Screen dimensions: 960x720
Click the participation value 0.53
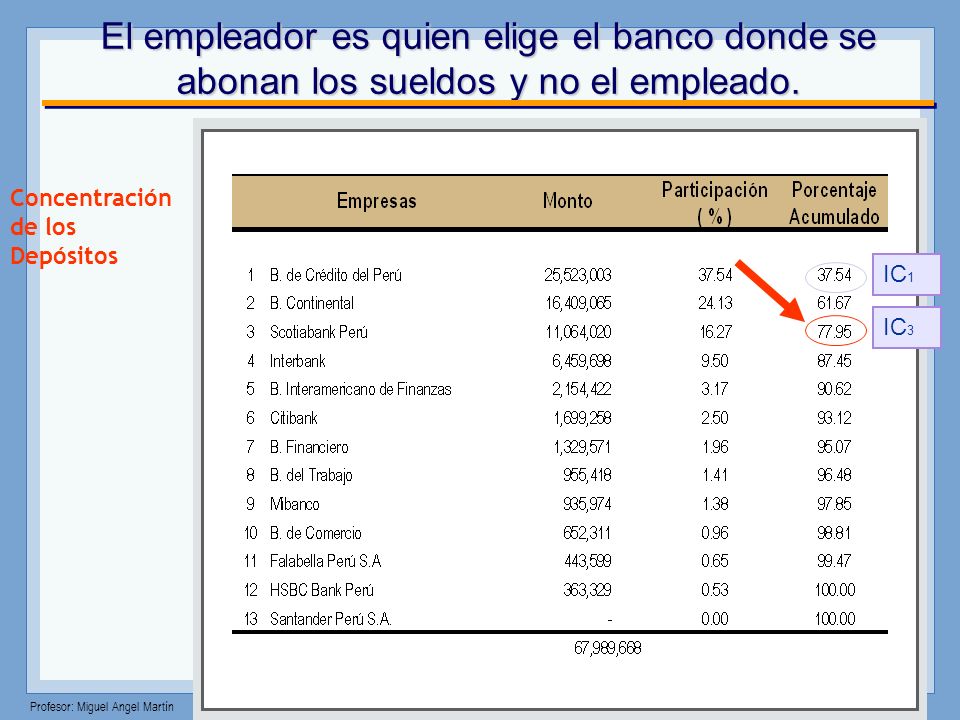714,590
